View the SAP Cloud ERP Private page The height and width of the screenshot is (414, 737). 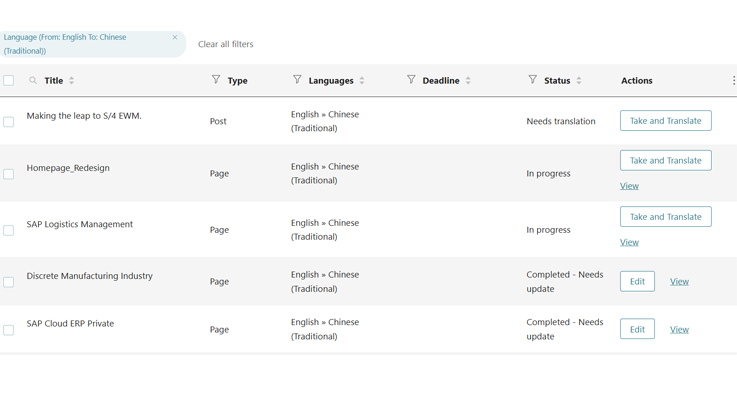pyautogui.click(x=679, y=330)
